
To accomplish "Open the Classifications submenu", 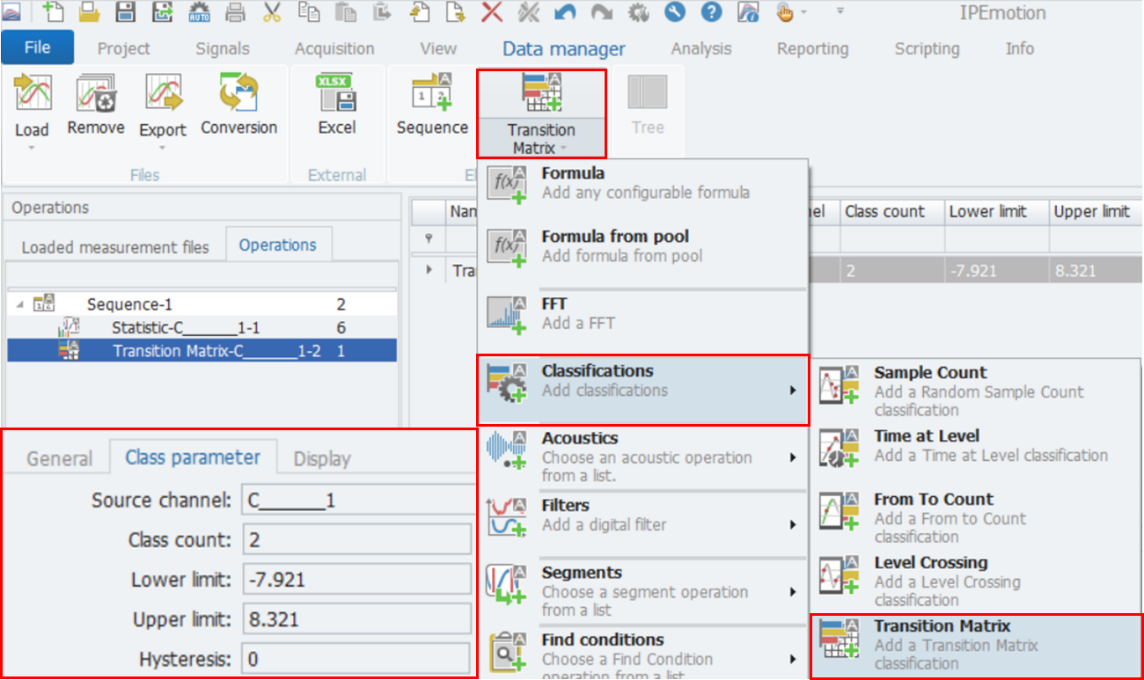I will click(x=643, y=390).
